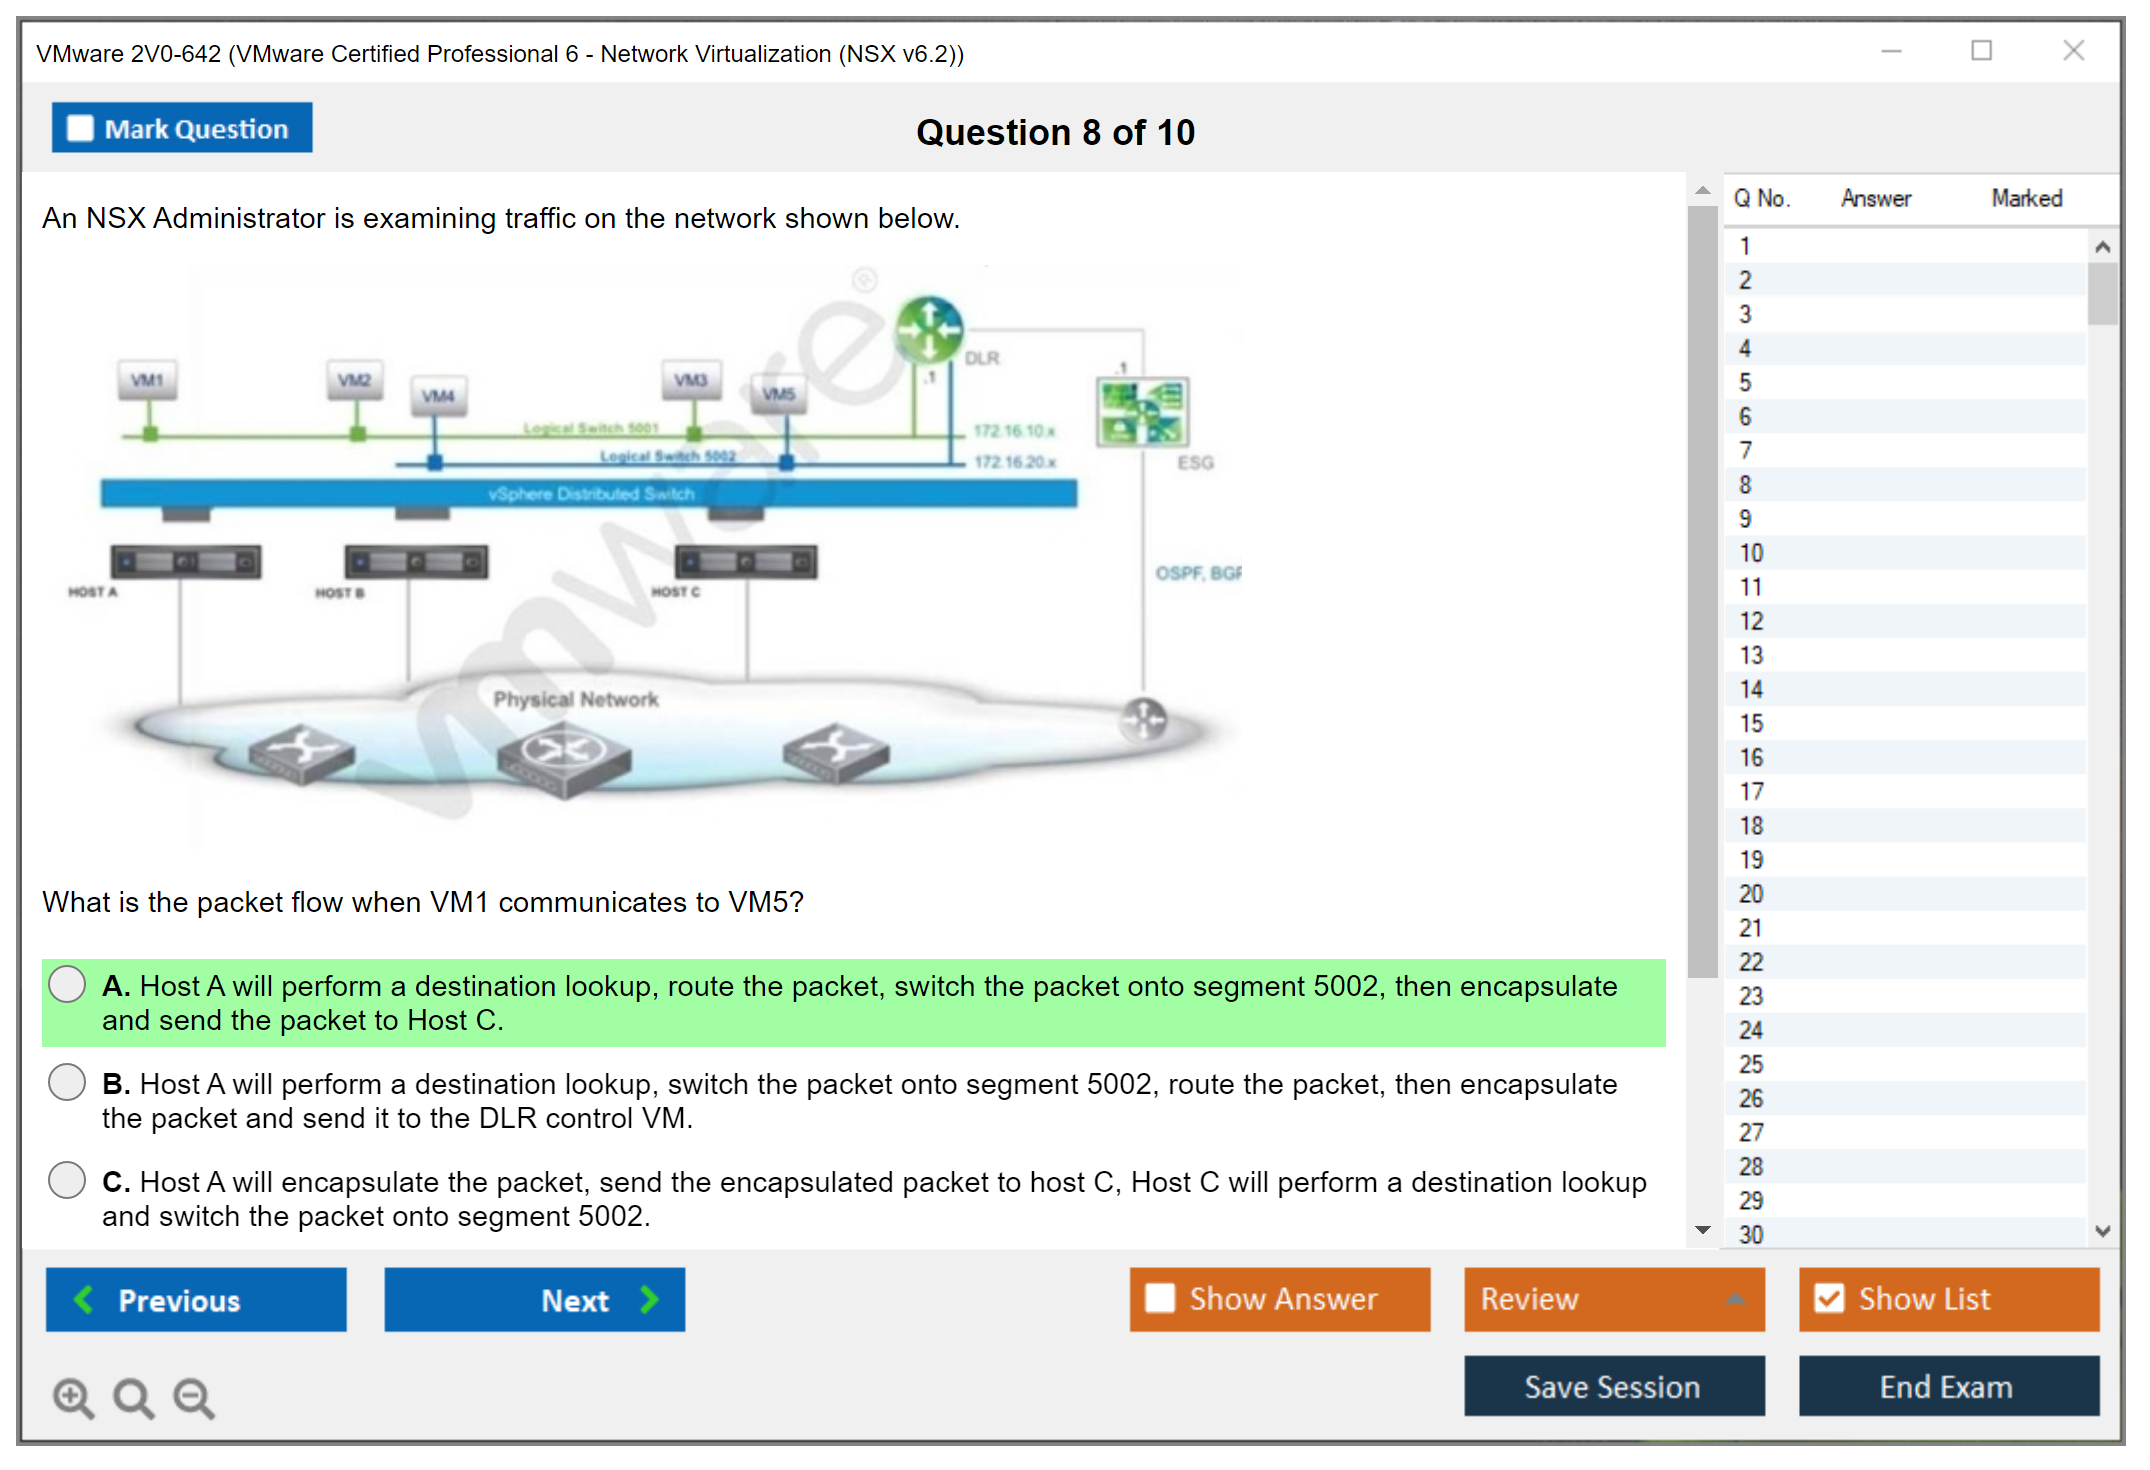Uncheck the Show List checkbox
The image size is (2150, 1470).
click(1829, 1298)
